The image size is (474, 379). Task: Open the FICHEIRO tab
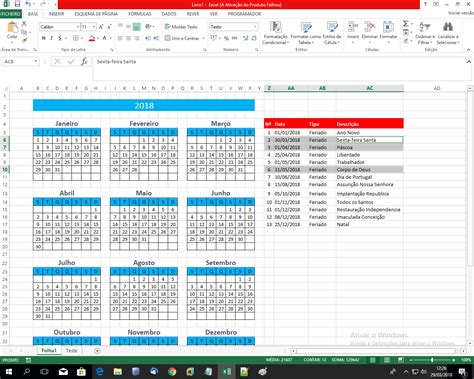pos(11,14)
